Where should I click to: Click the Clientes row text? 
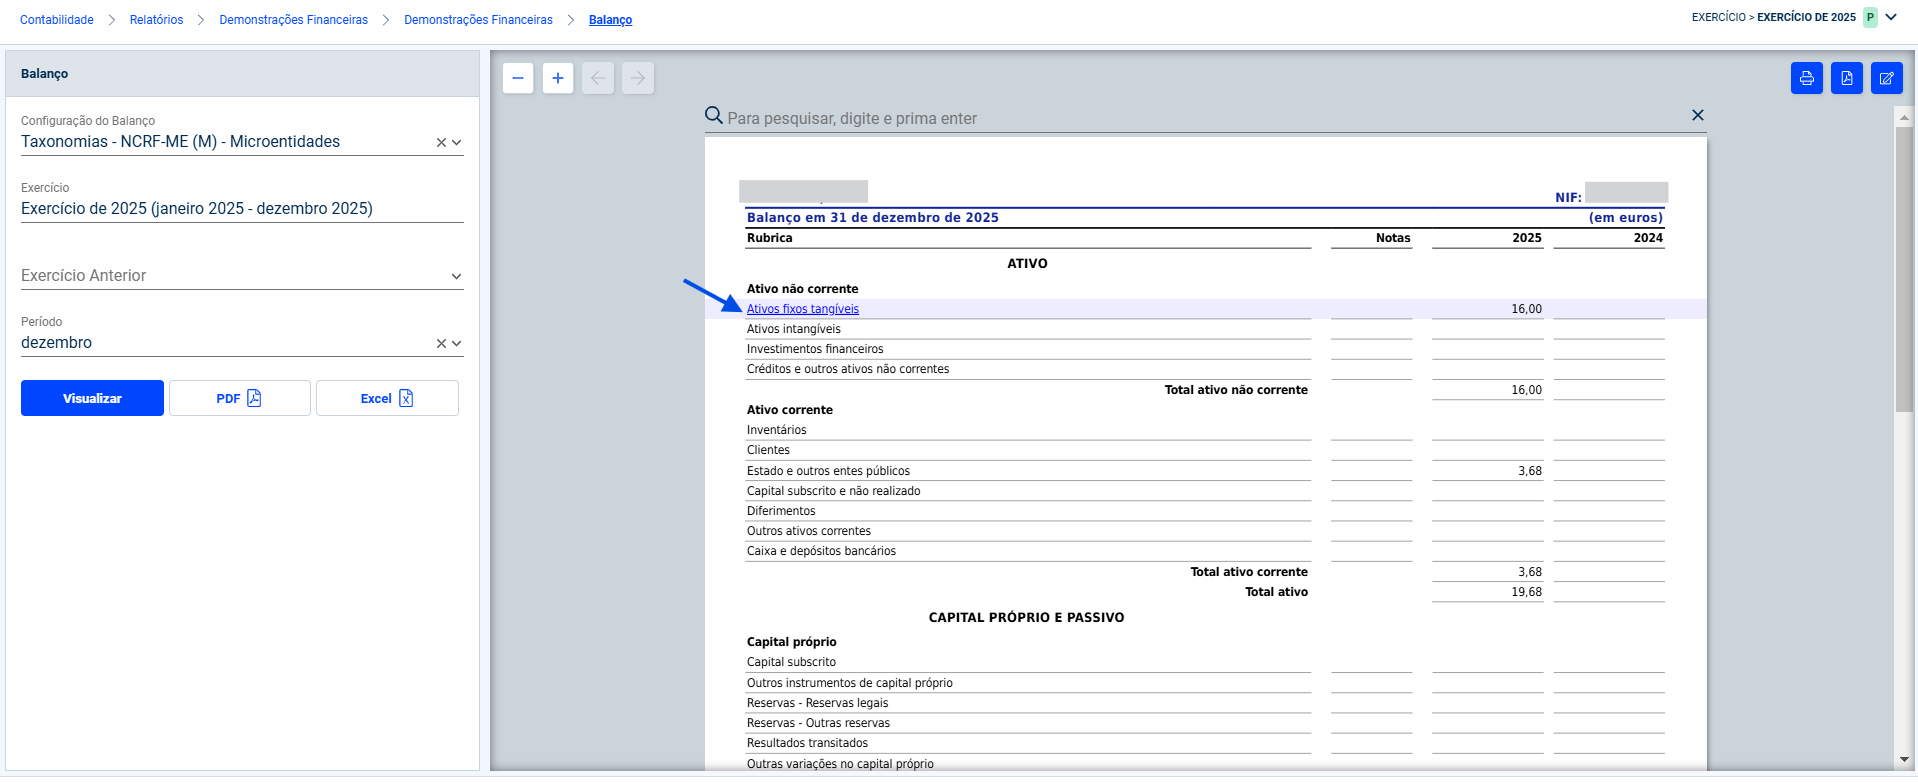point(768,450)
